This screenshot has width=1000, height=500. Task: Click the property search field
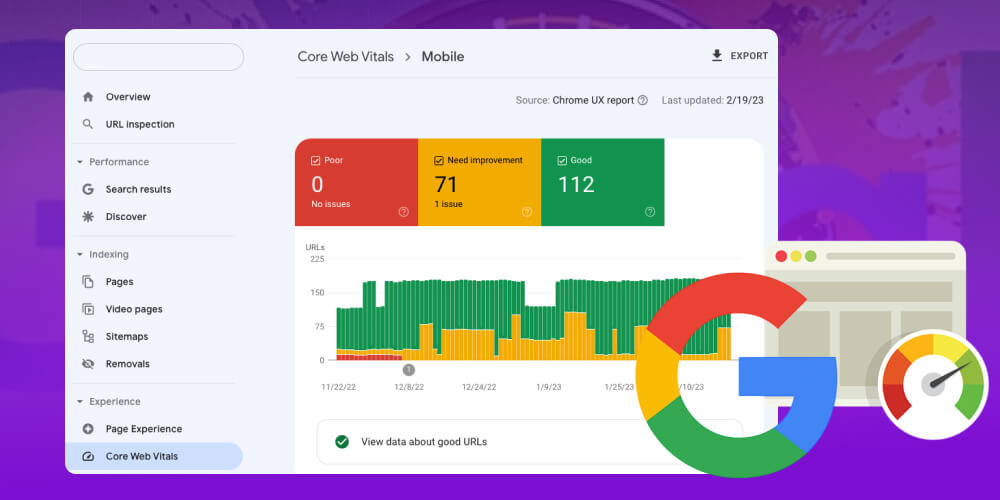pyautogui.click(x=158, y=57)
